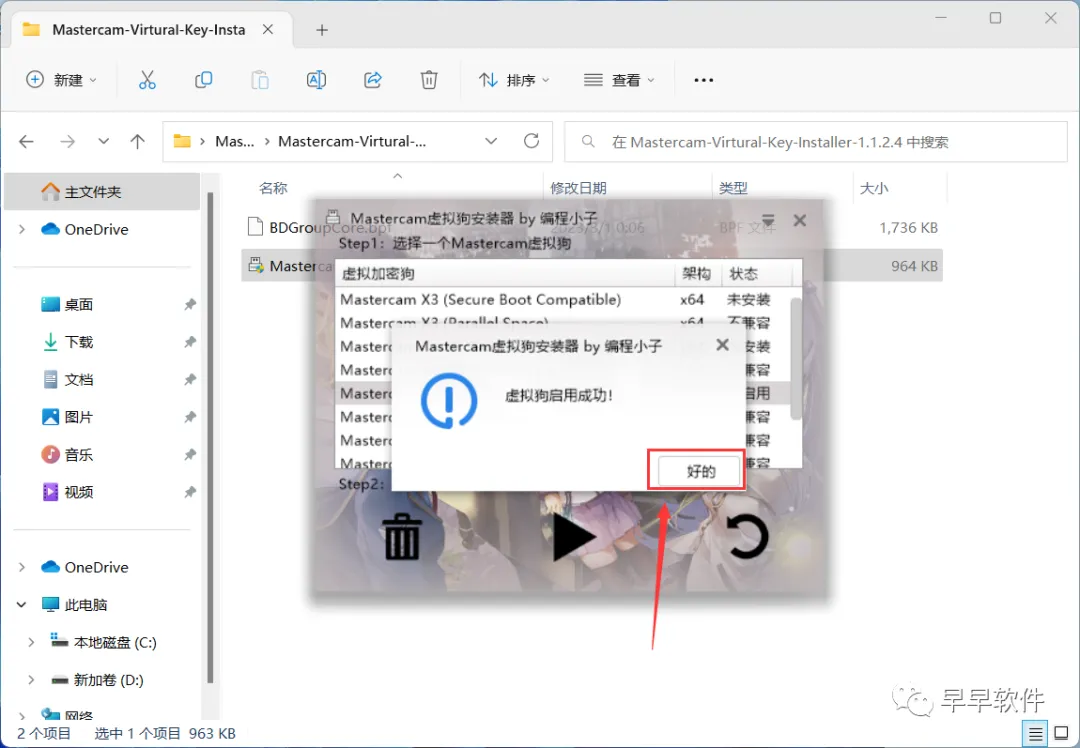Sort by 大小 column header
The width and height of the screenshot is (1080, 748).
874,188
